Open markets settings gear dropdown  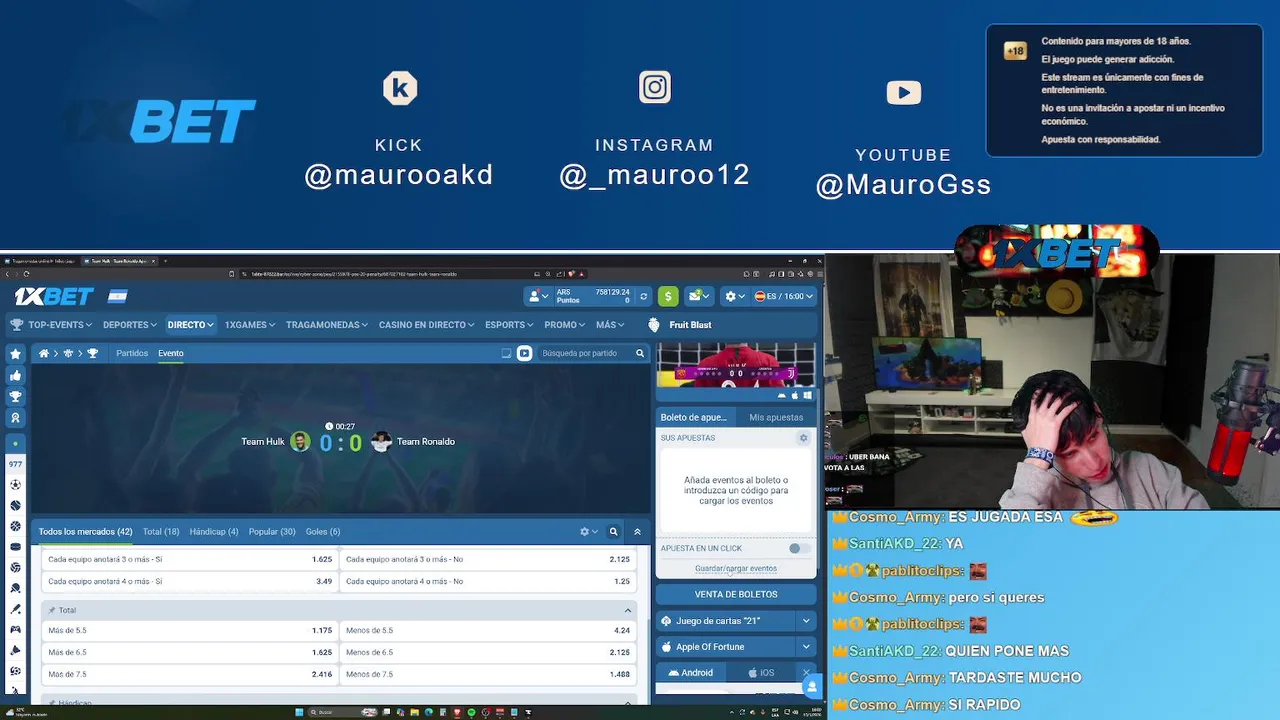tap(589, 532)
